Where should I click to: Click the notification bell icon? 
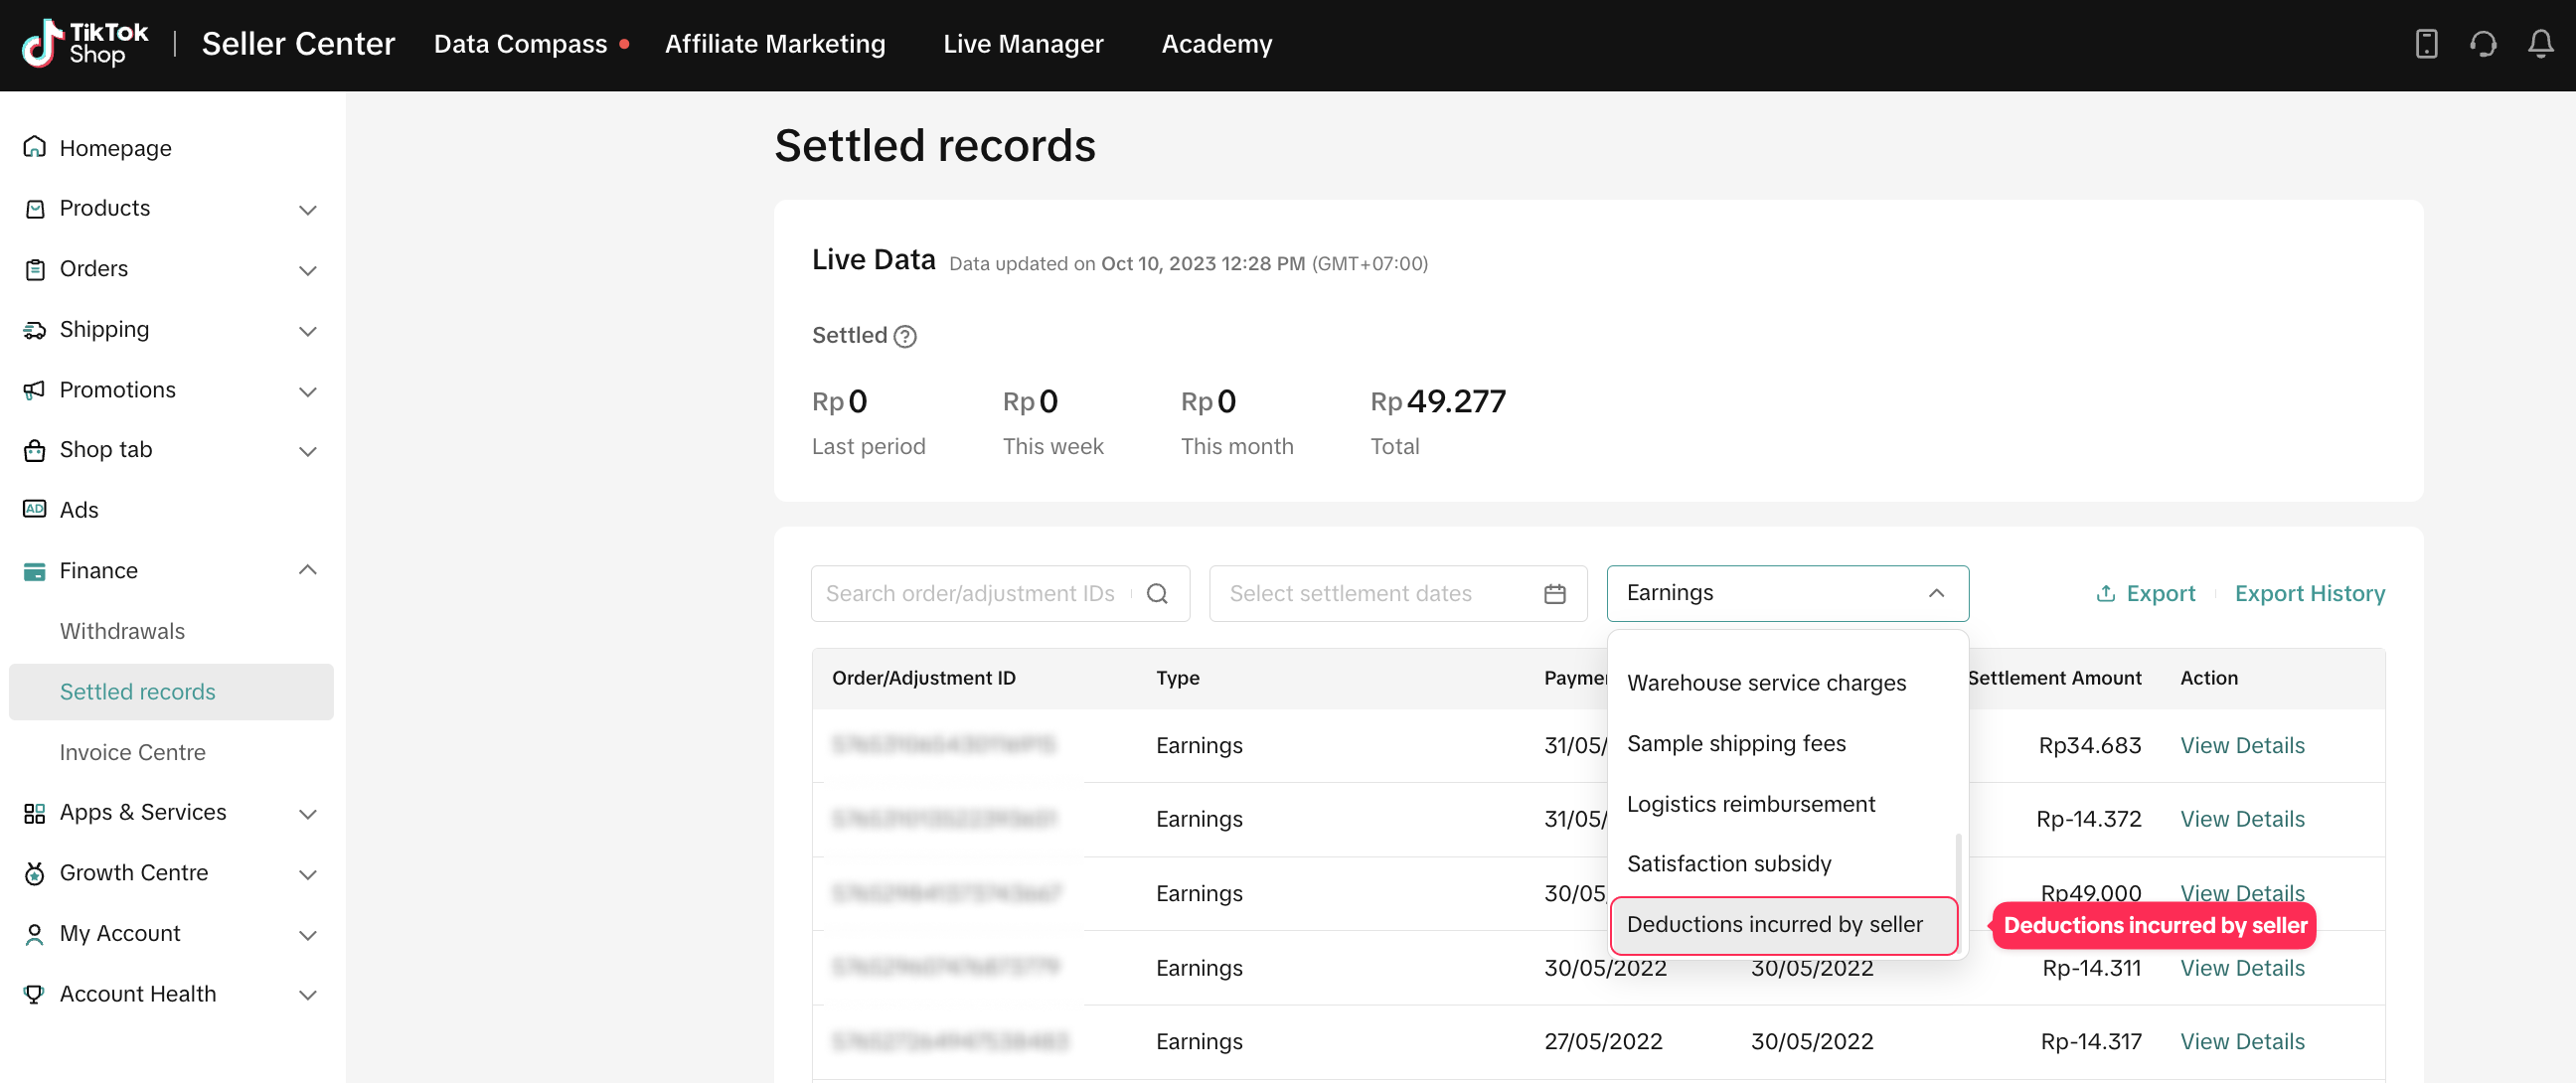tap(2540, 44)
